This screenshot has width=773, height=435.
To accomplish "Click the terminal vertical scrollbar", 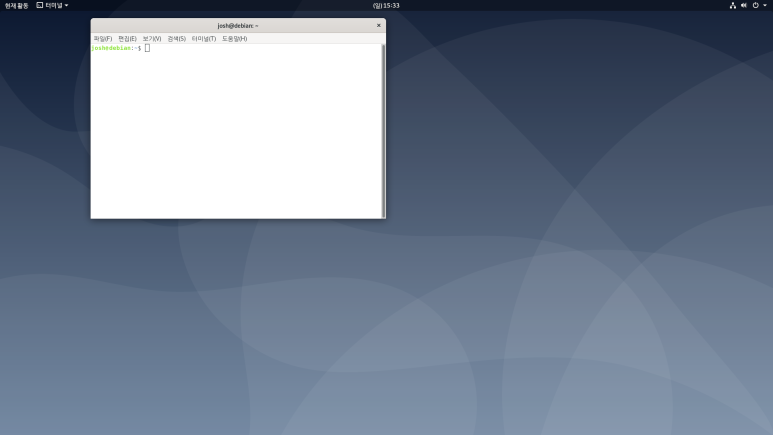I will point(383,131).
